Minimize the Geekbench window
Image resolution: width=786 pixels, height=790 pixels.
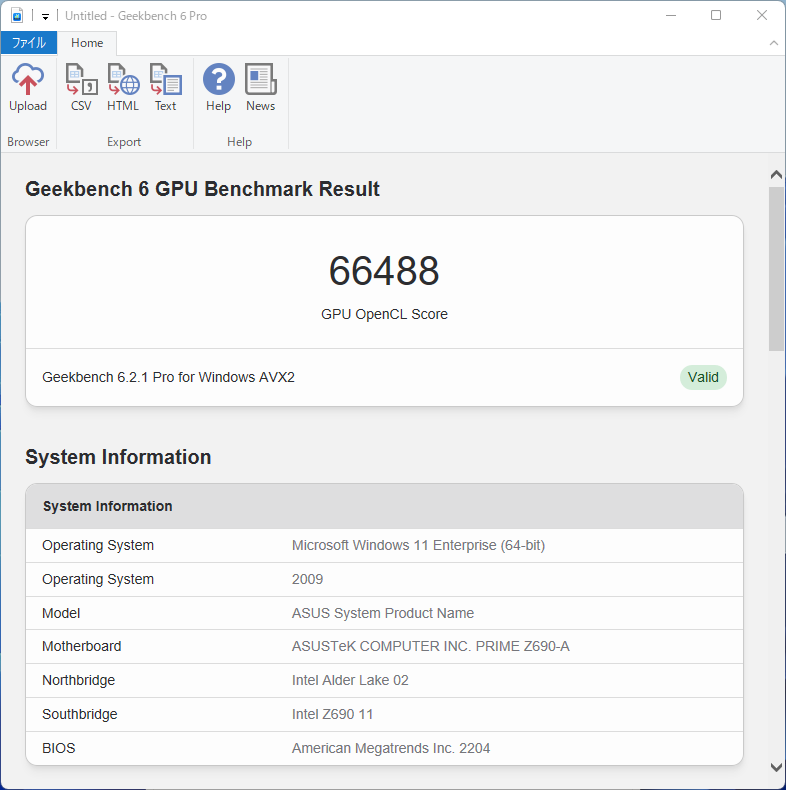(669, 15)
